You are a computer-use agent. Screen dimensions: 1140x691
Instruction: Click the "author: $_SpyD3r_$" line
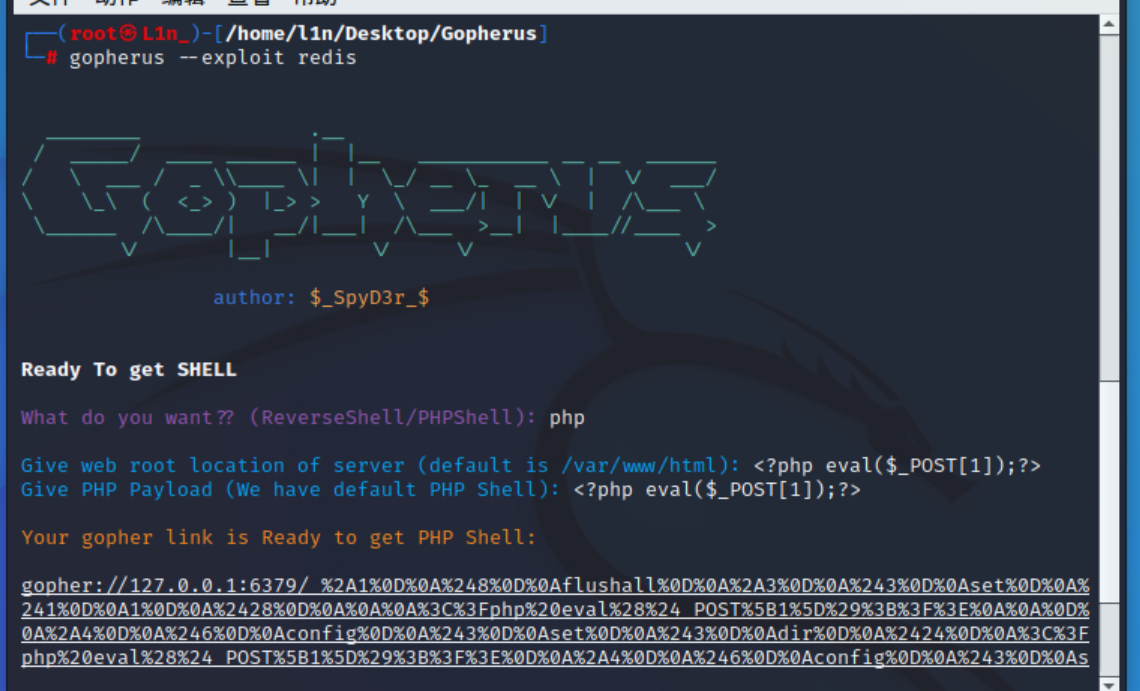coord(321,297)
